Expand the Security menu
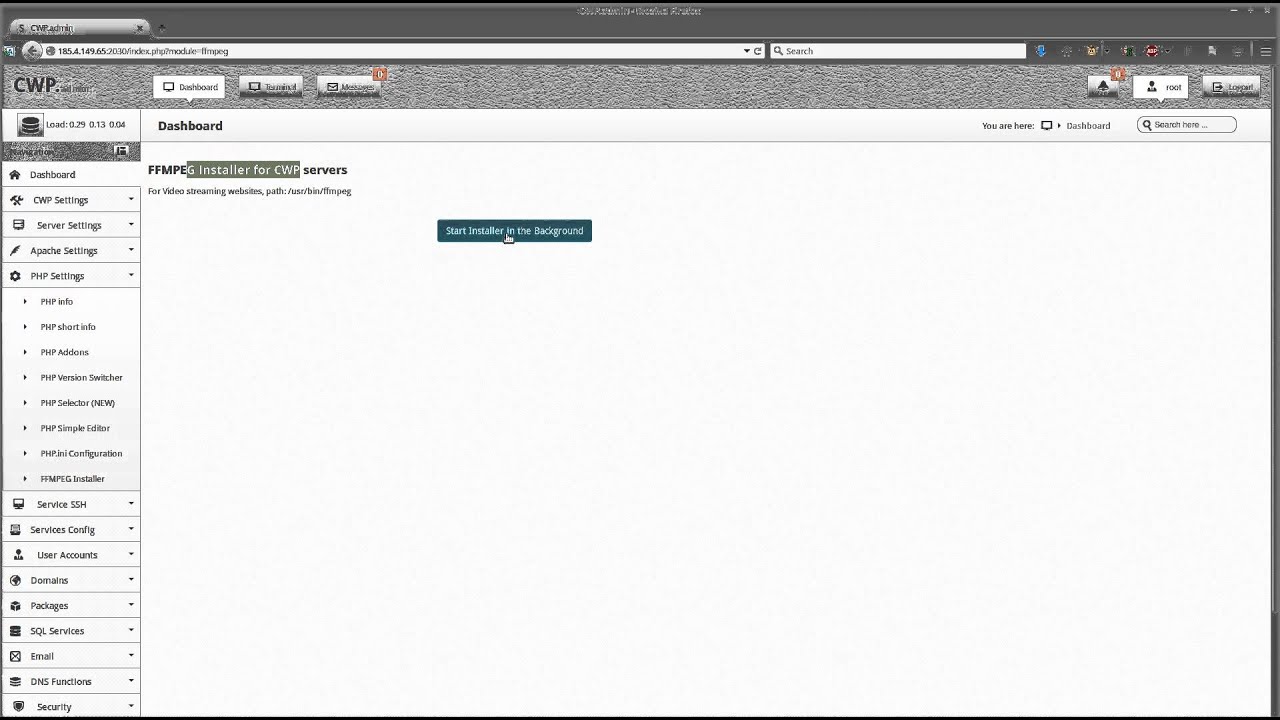 click(70, 707)
